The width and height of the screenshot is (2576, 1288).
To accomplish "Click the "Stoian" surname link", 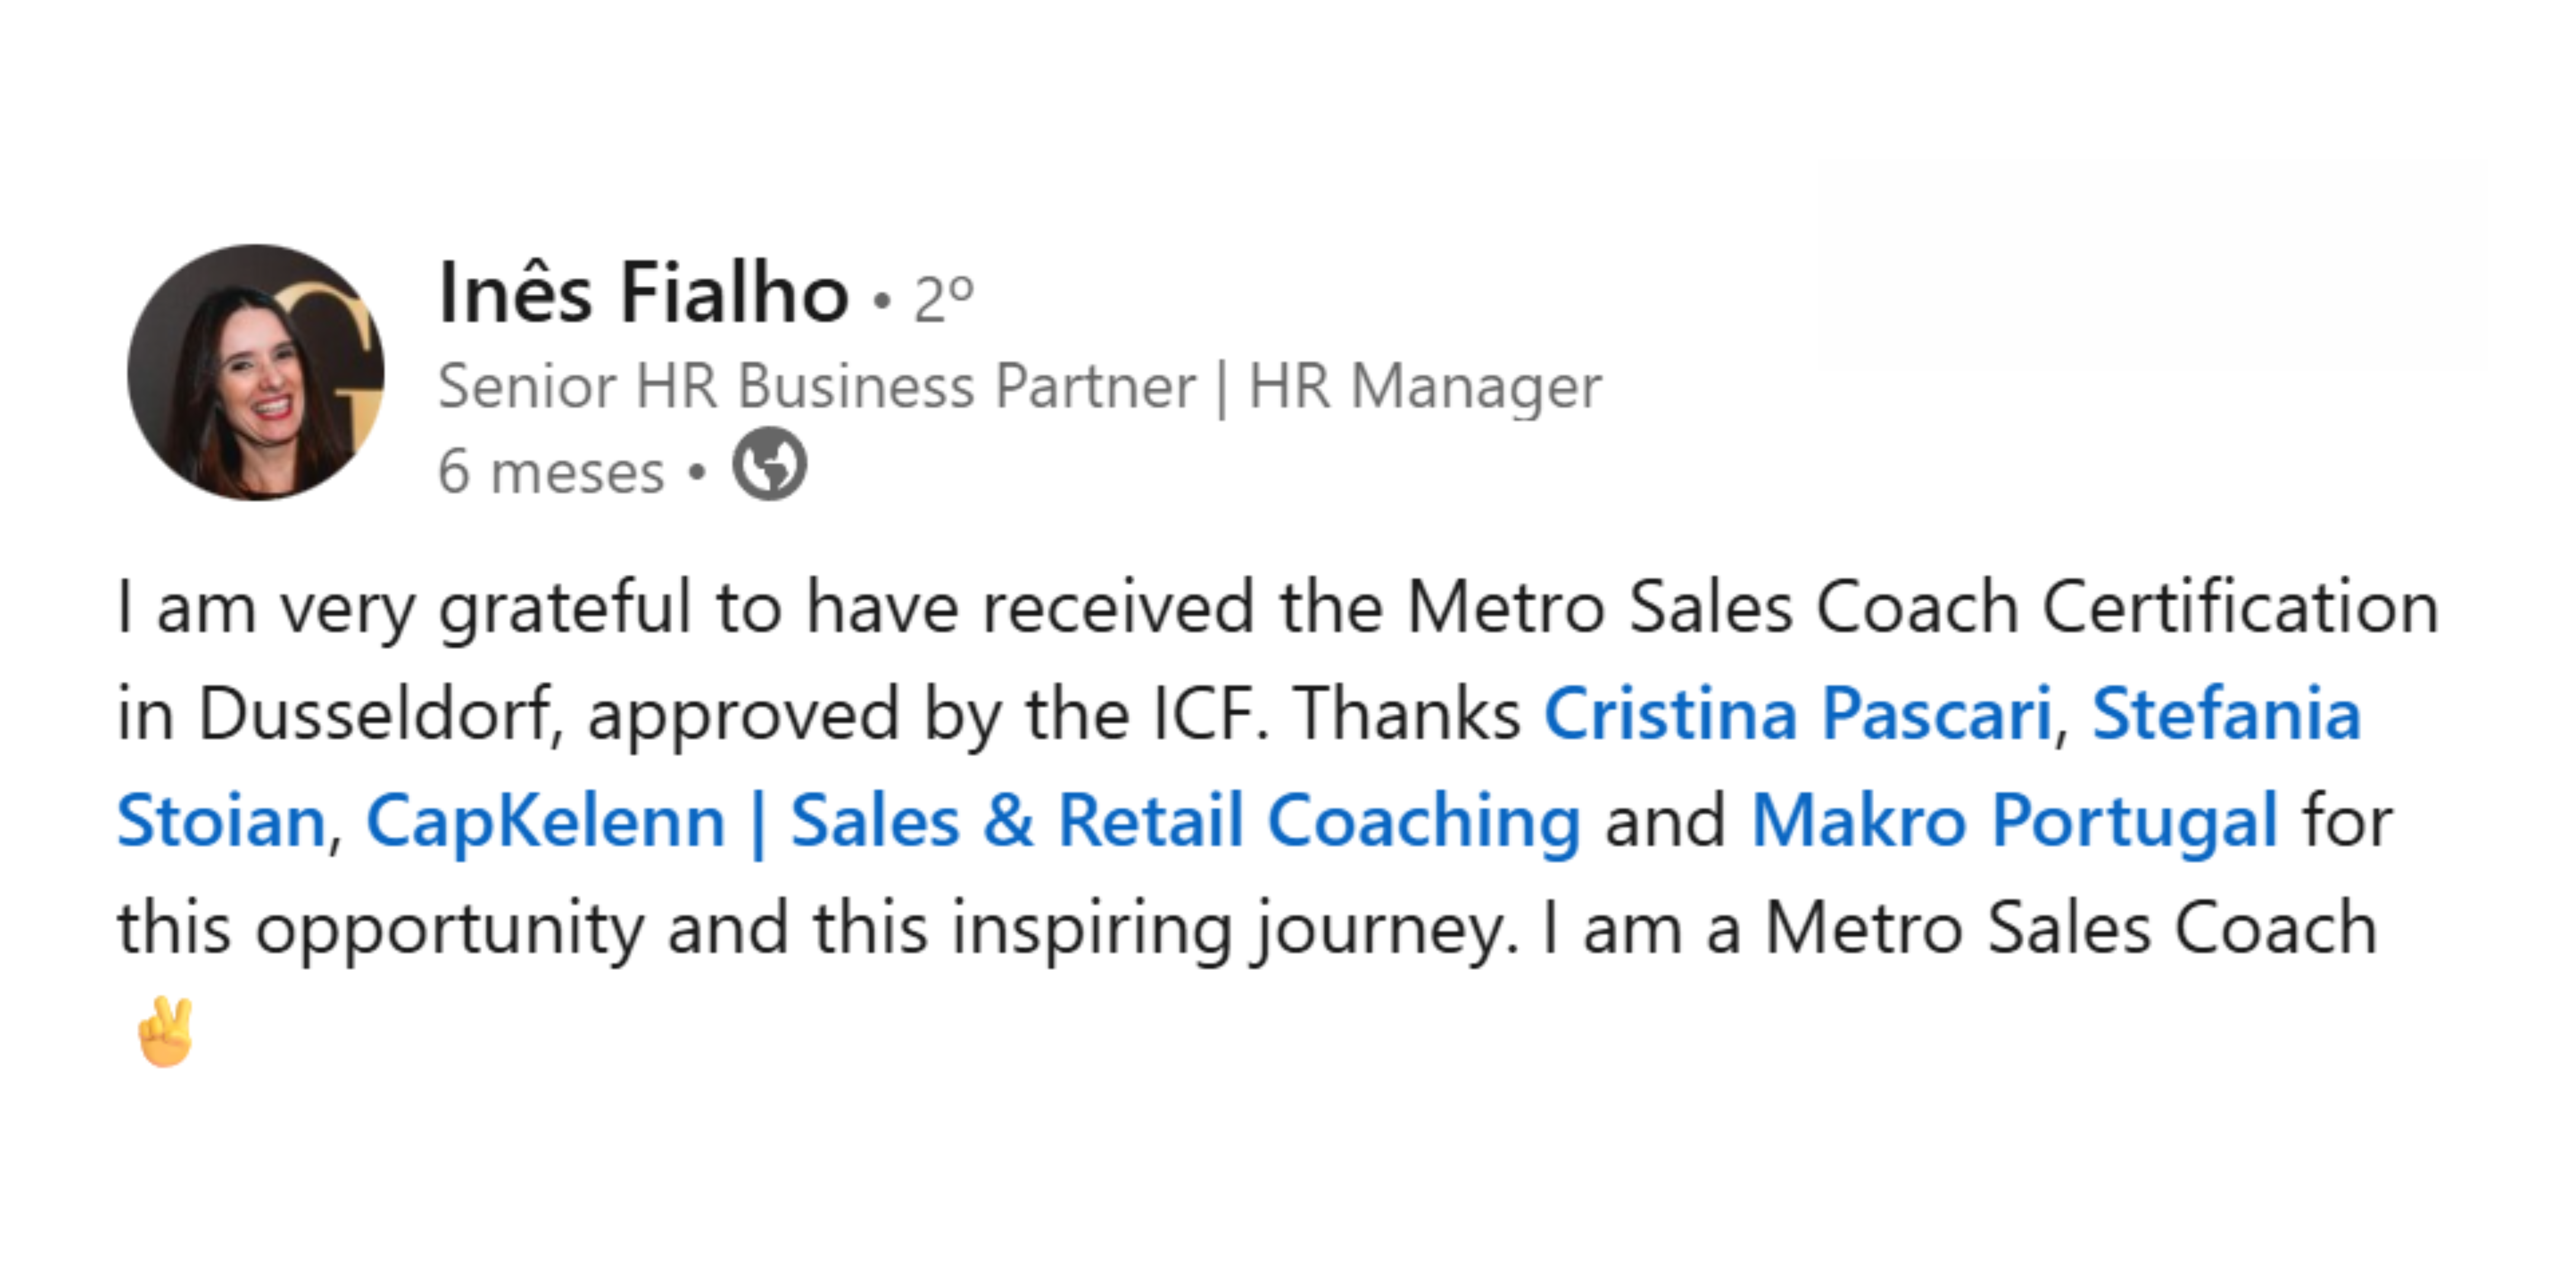I will pyautogui.click(x=221, y=821).
